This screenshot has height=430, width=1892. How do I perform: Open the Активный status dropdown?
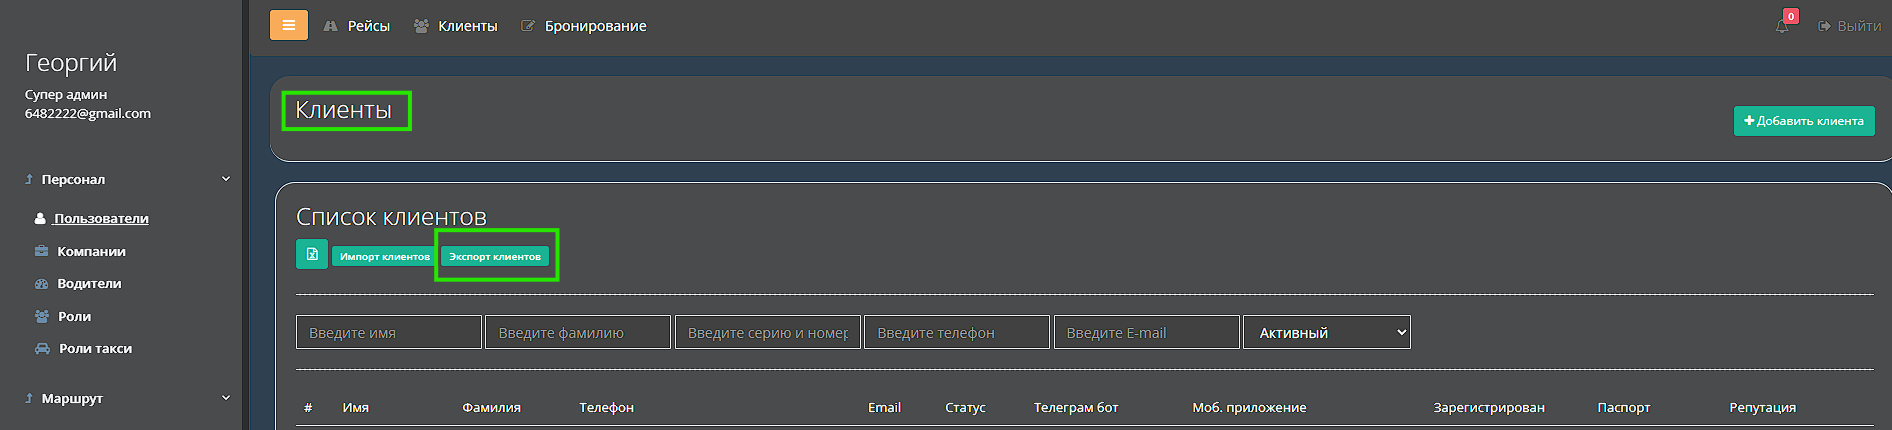(1326, 333)
